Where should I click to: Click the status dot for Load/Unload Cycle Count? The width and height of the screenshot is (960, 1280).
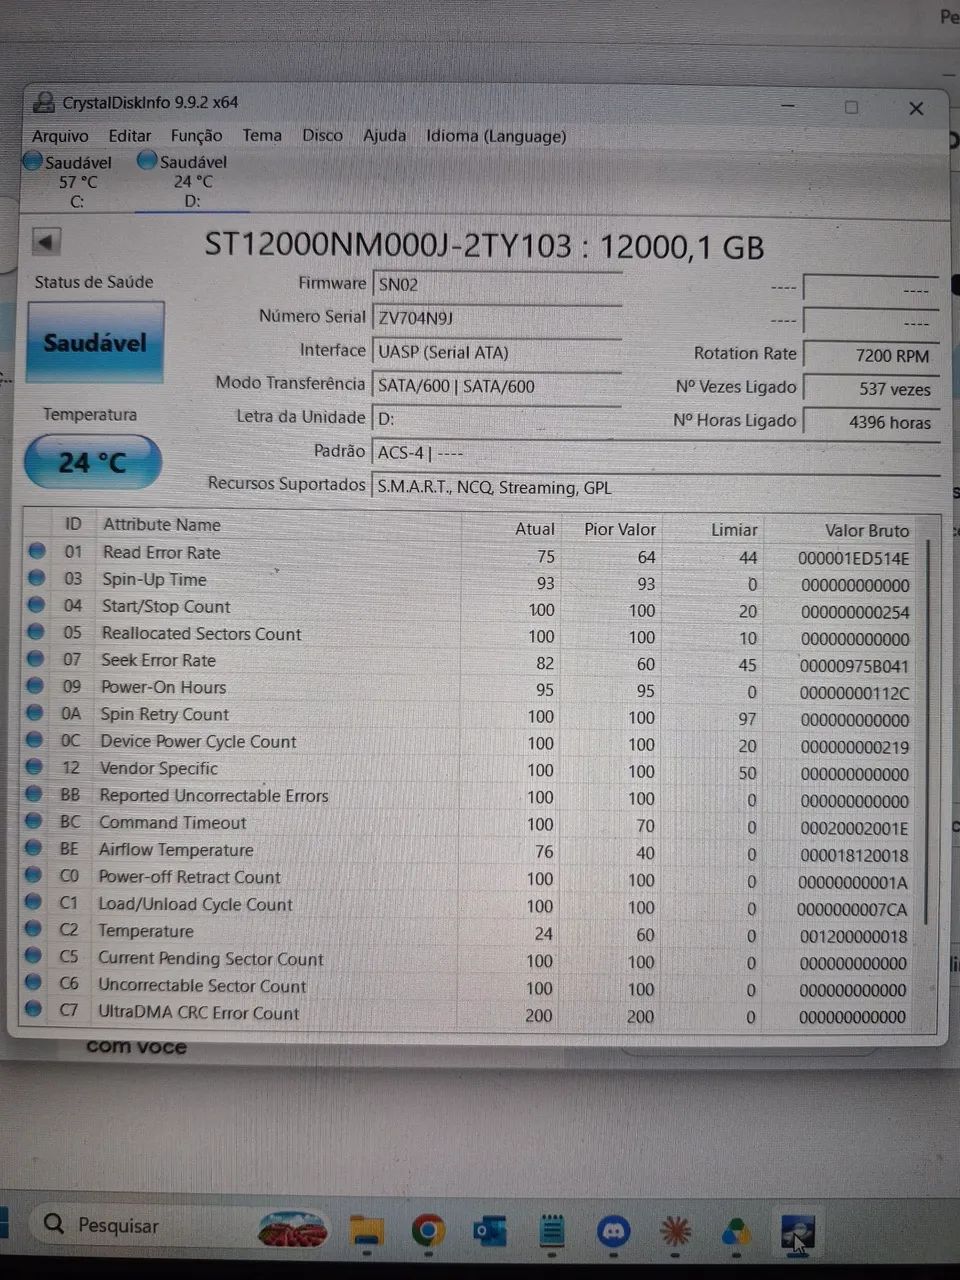click(33, 901)
